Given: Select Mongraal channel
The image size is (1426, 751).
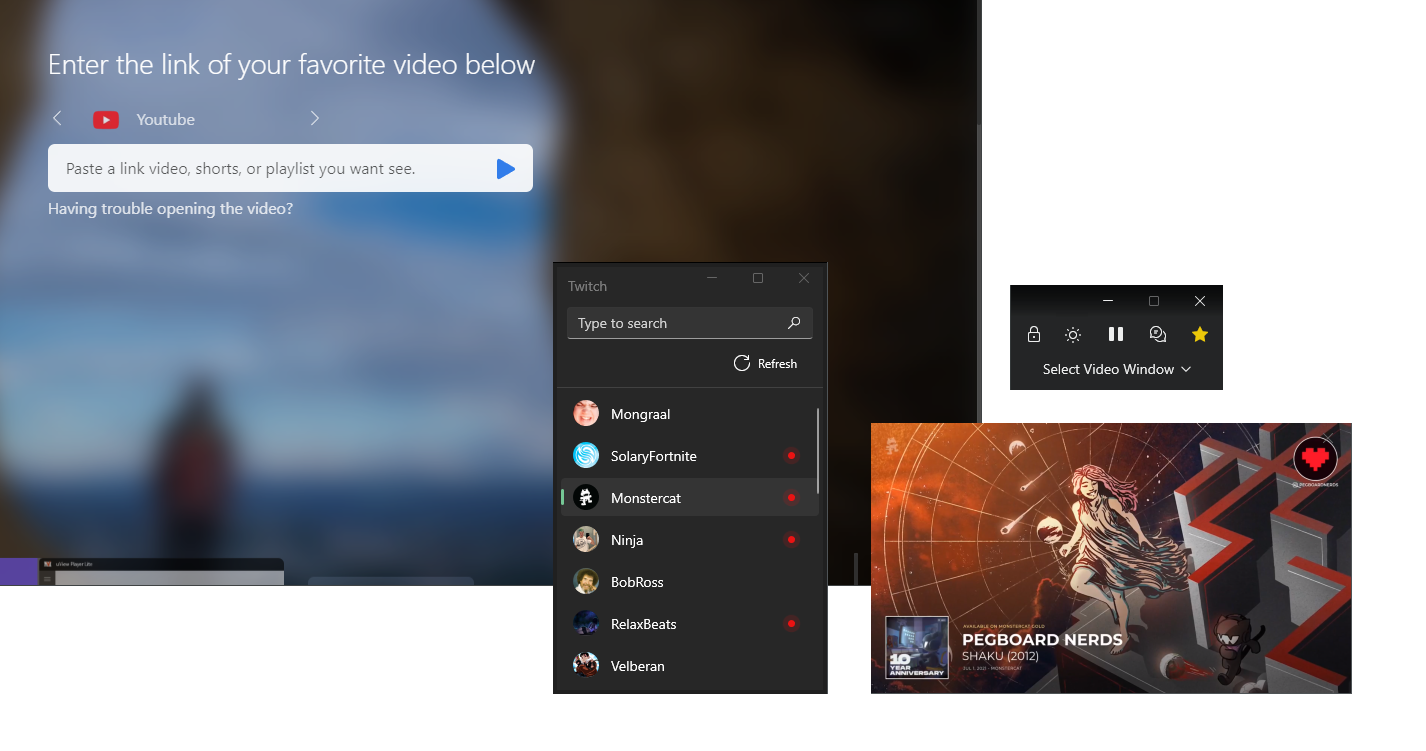Looking at the screenshot, I should (690, 414).
